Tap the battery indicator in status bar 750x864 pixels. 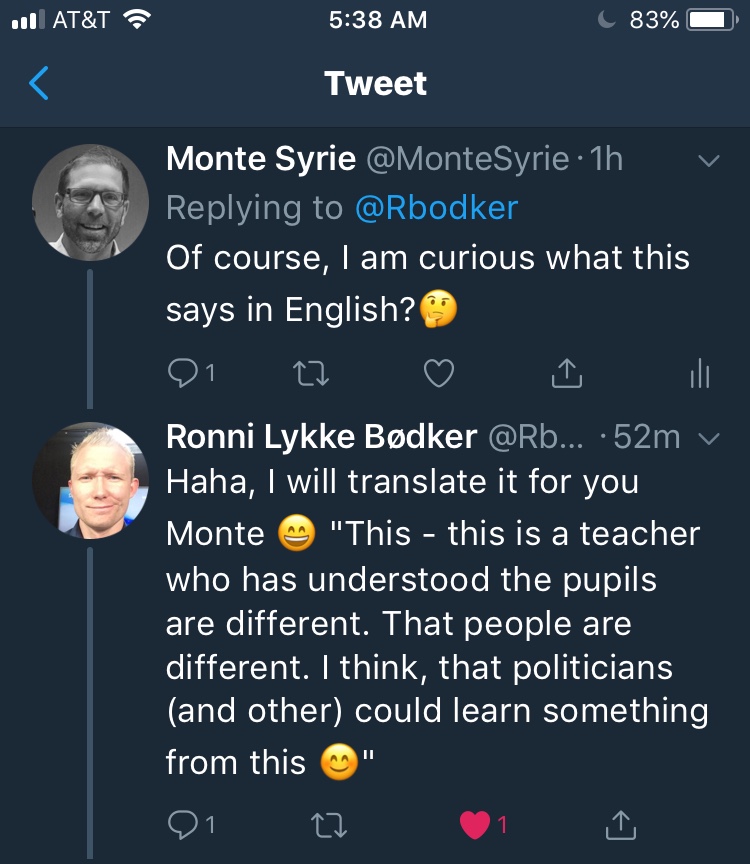coord(713,20)
